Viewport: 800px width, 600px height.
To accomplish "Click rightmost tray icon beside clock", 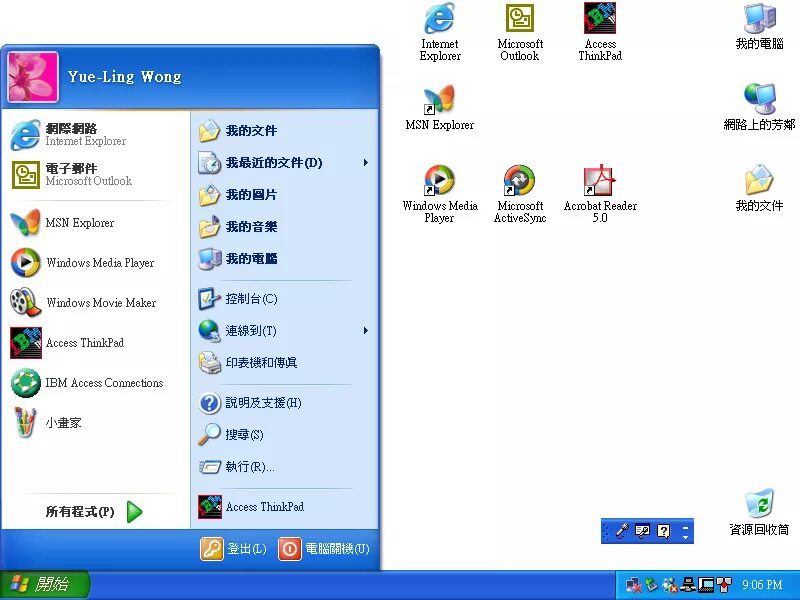I will tap(724, 585).
